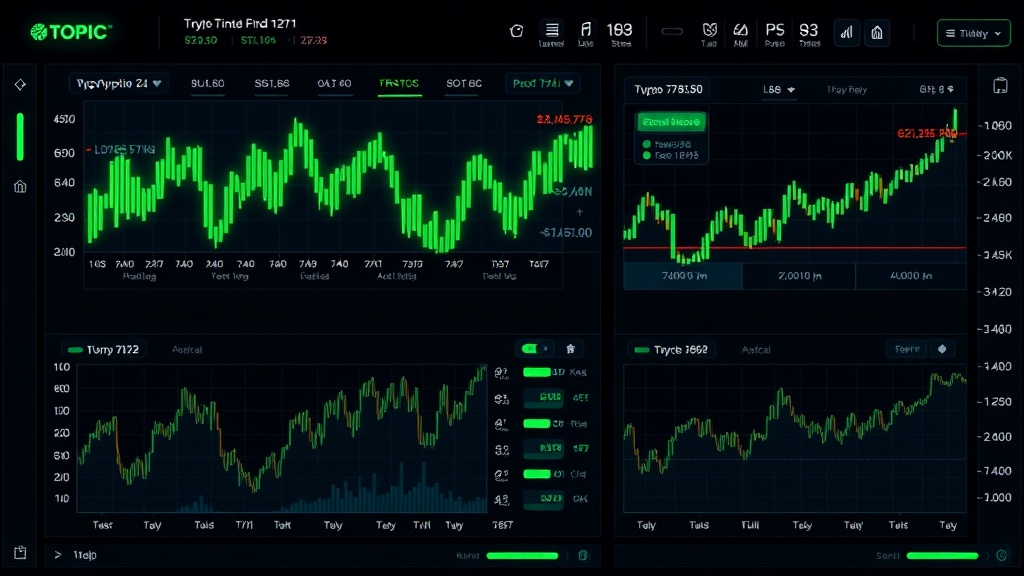Click the red price label on main candlestick chart
1024x576 pixels.
point(564,120)
